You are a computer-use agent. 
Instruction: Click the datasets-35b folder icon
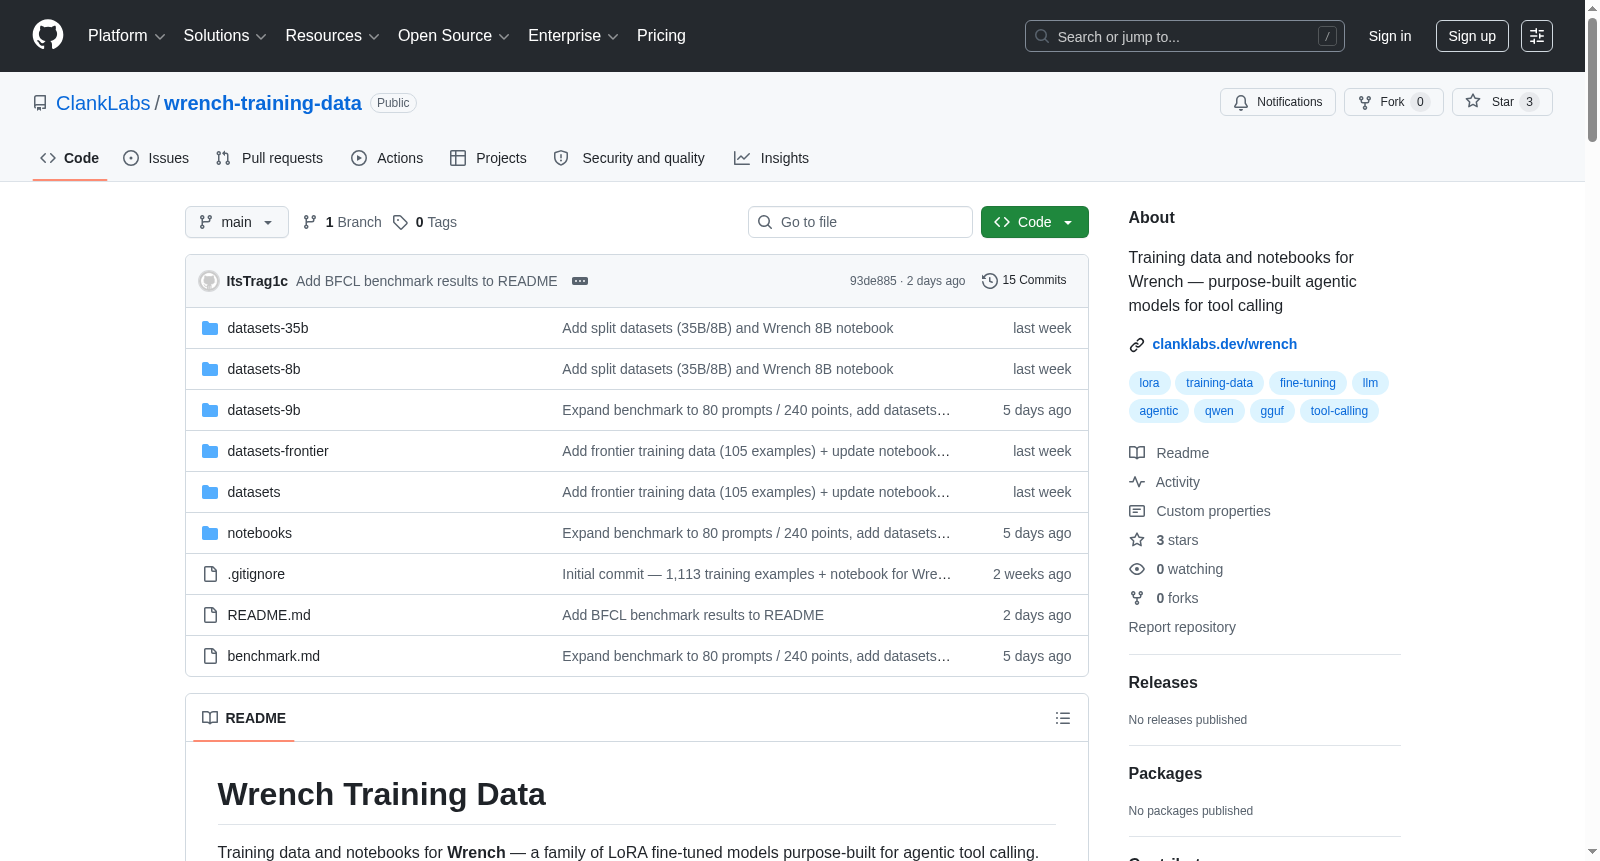(x=210, y=328)
